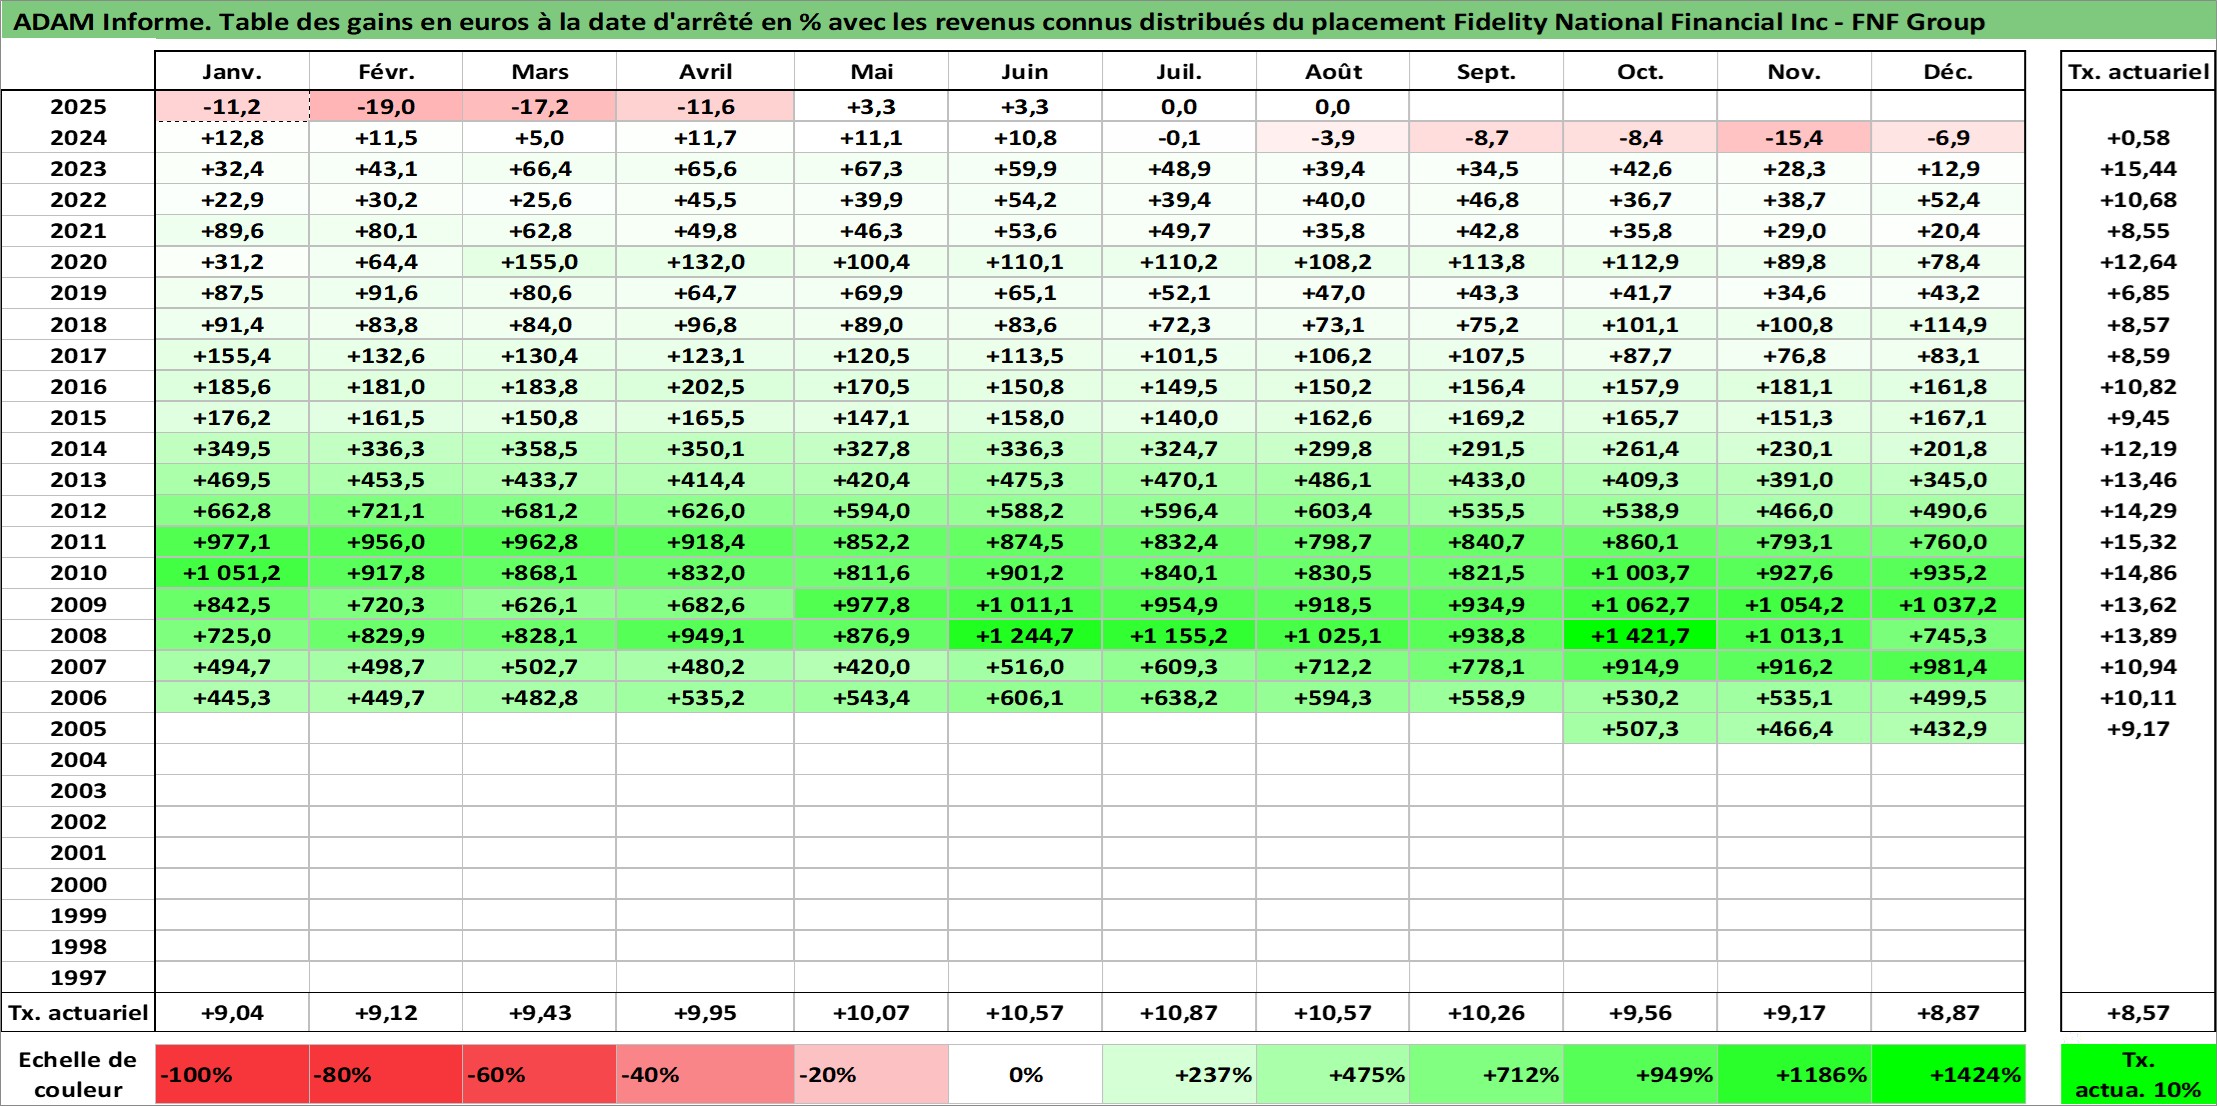Click the +15,44 actuarial rate for 2023
The image size is (2217, 1106).
point(2138,169)
